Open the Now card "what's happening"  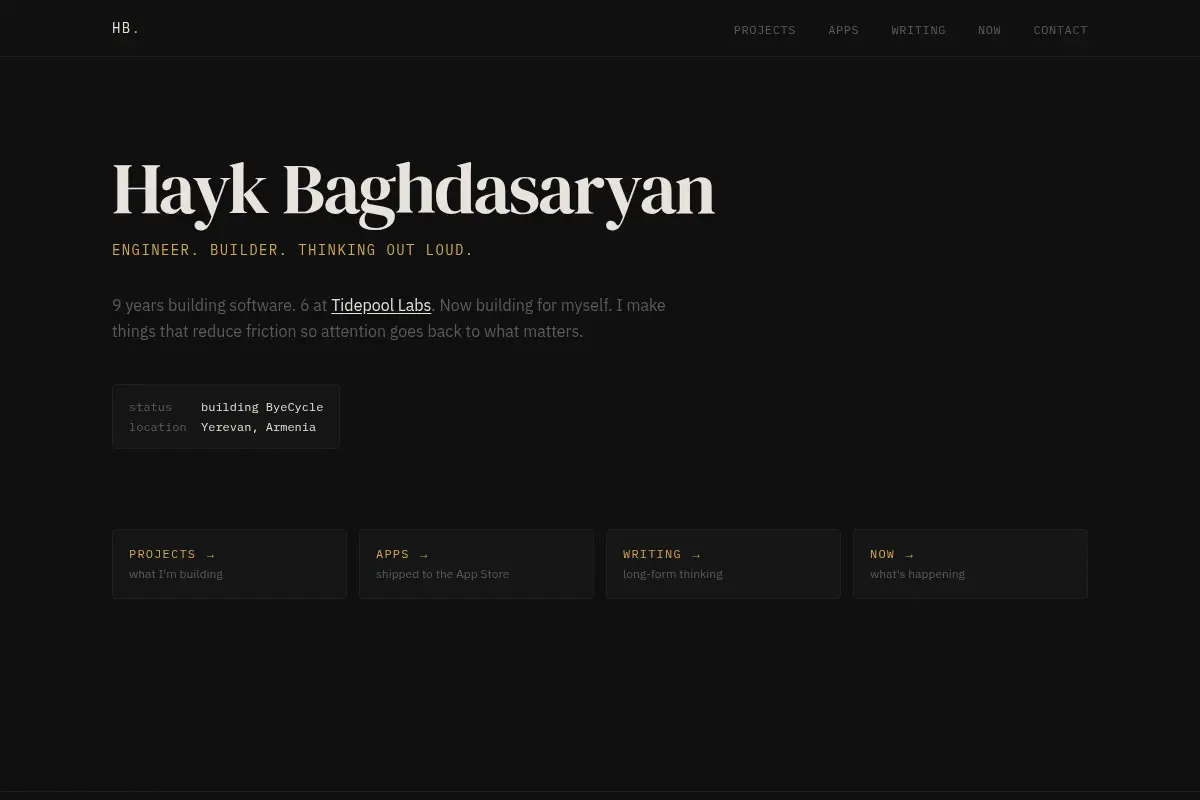tap(970, 564)
